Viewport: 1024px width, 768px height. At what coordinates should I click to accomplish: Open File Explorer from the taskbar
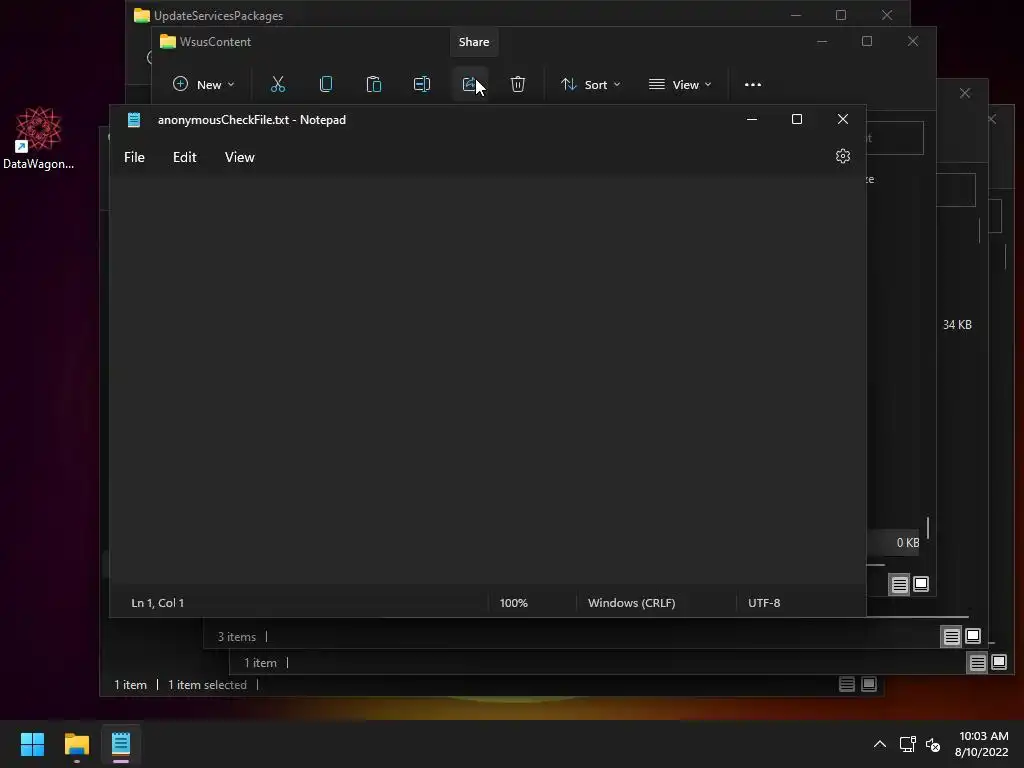coord(76,744)
